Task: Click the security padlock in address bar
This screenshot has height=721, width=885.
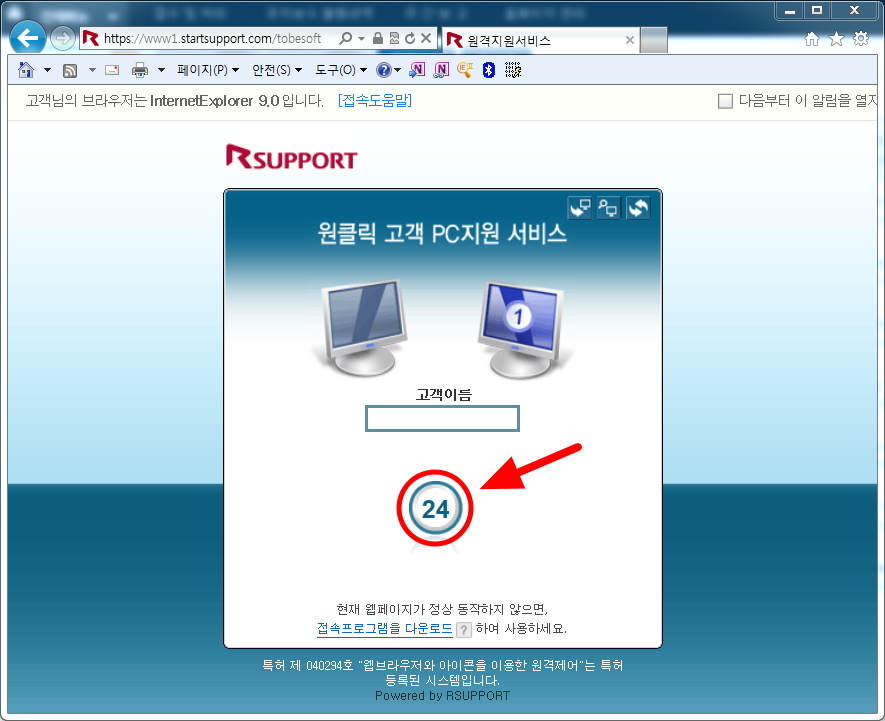Action: pyautogui.click(x=378, y=38)
